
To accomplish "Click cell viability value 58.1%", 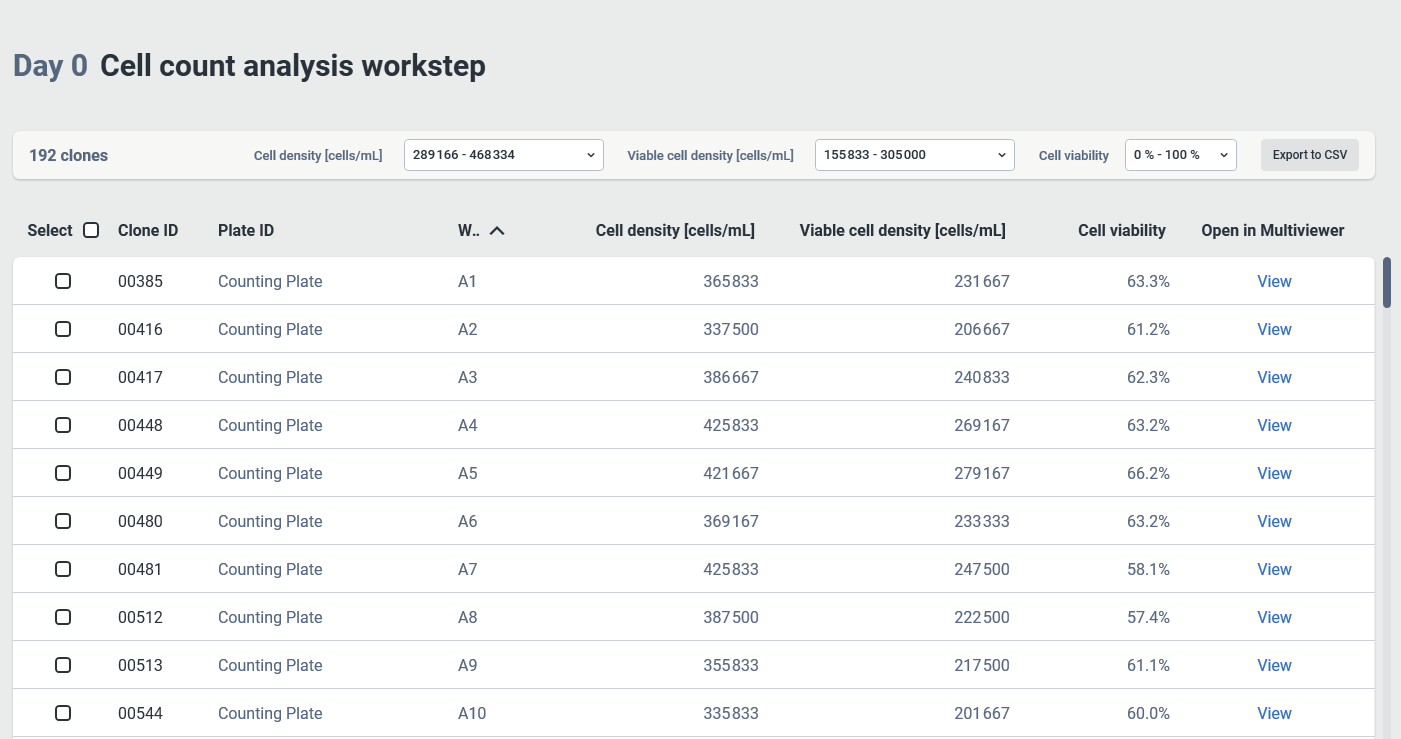I will [x=1148, y=569].
